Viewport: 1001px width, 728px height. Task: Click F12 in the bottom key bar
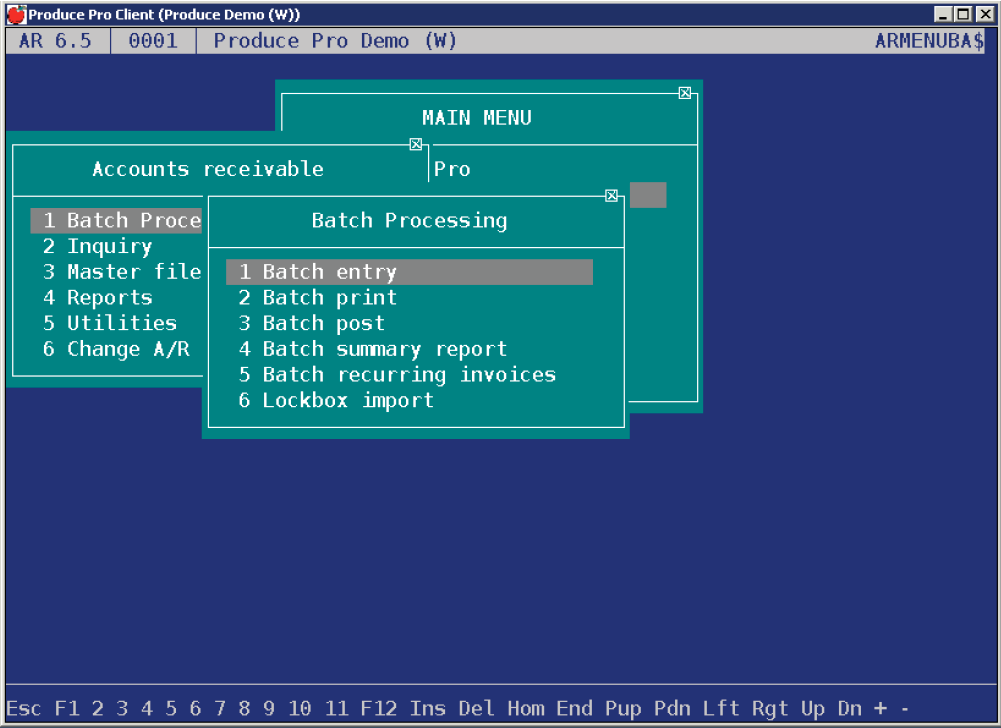point(379,708)
